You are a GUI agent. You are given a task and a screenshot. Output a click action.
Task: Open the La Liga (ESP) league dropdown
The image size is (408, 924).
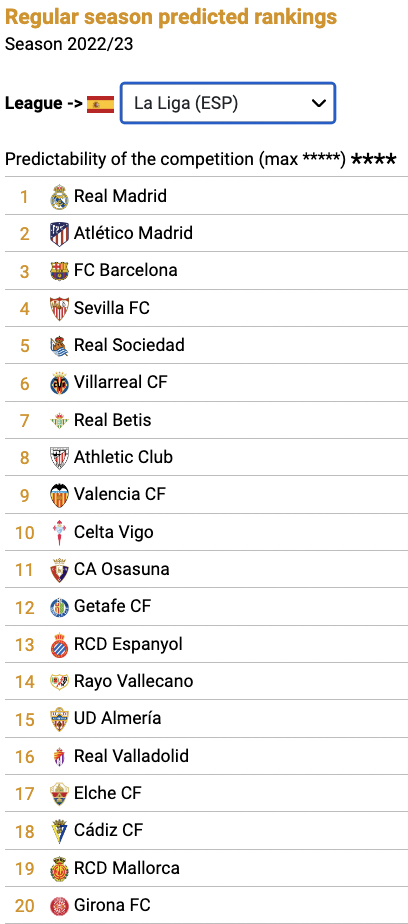(228, 103)
